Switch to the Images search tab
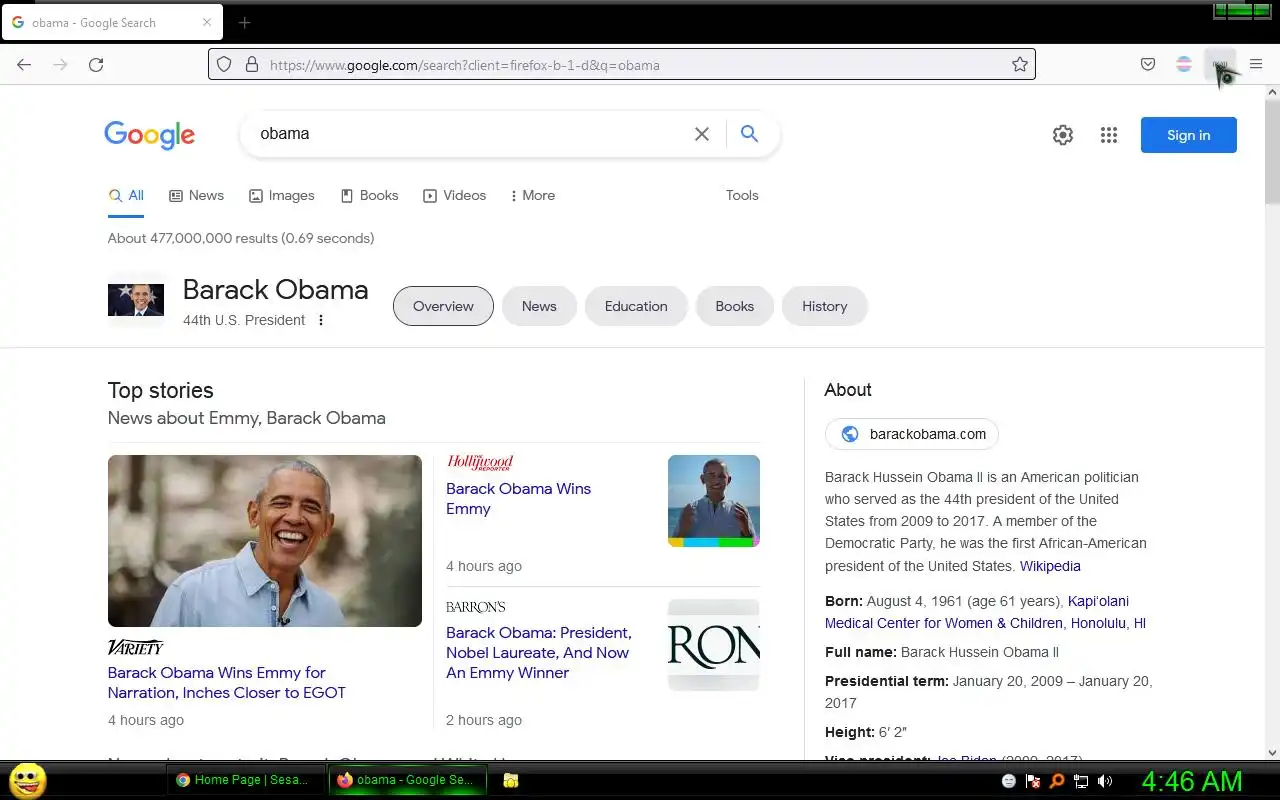This screenshot has width=1280, height=800. click(x=282, y=195)
